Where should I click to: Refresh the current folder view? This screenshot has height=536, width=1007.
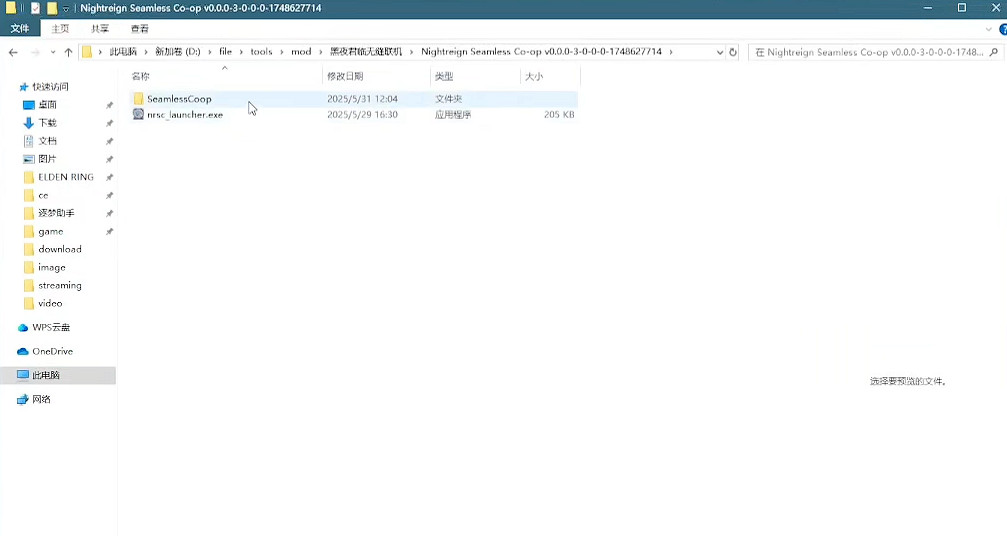point(733,52)
